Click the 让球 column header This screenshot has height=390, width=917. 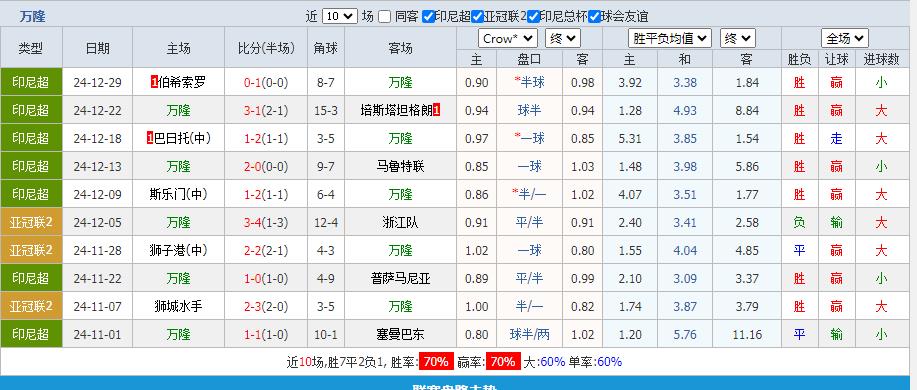click(x=836, y=59)
